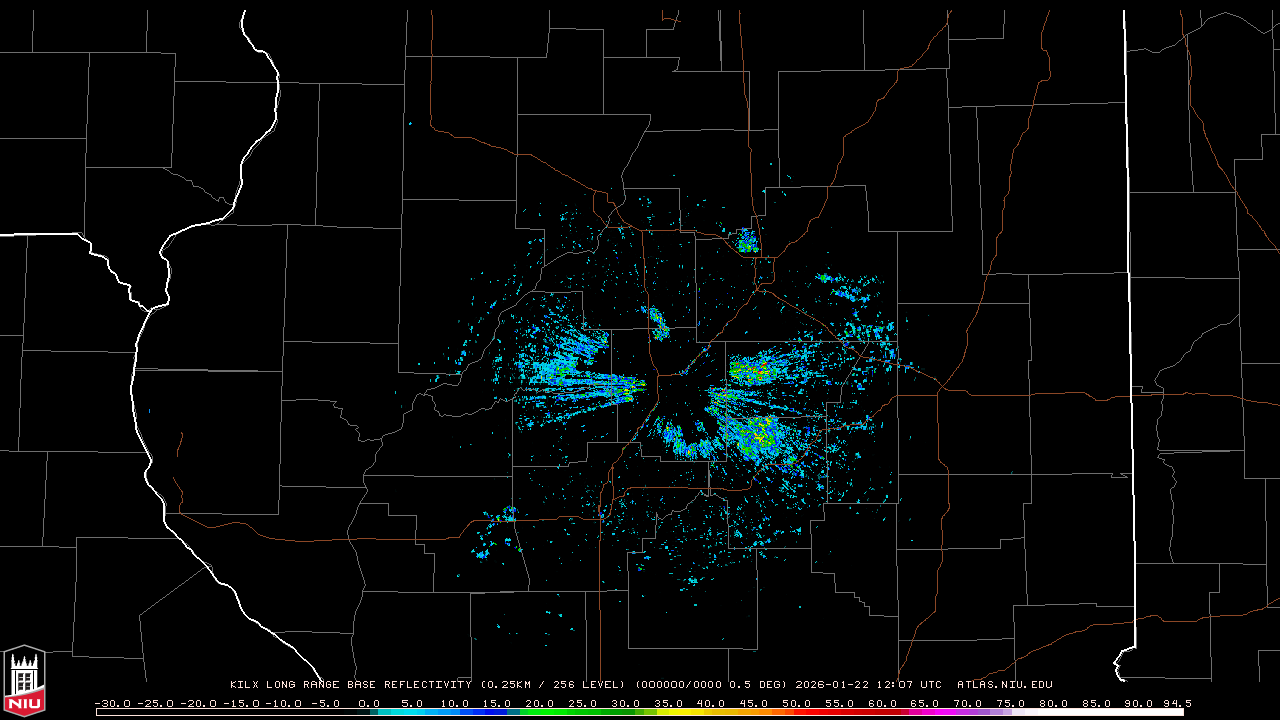The image size is (1280, 720).
Task: Click the 90.0 scale label
Action: coord(1138,704)
